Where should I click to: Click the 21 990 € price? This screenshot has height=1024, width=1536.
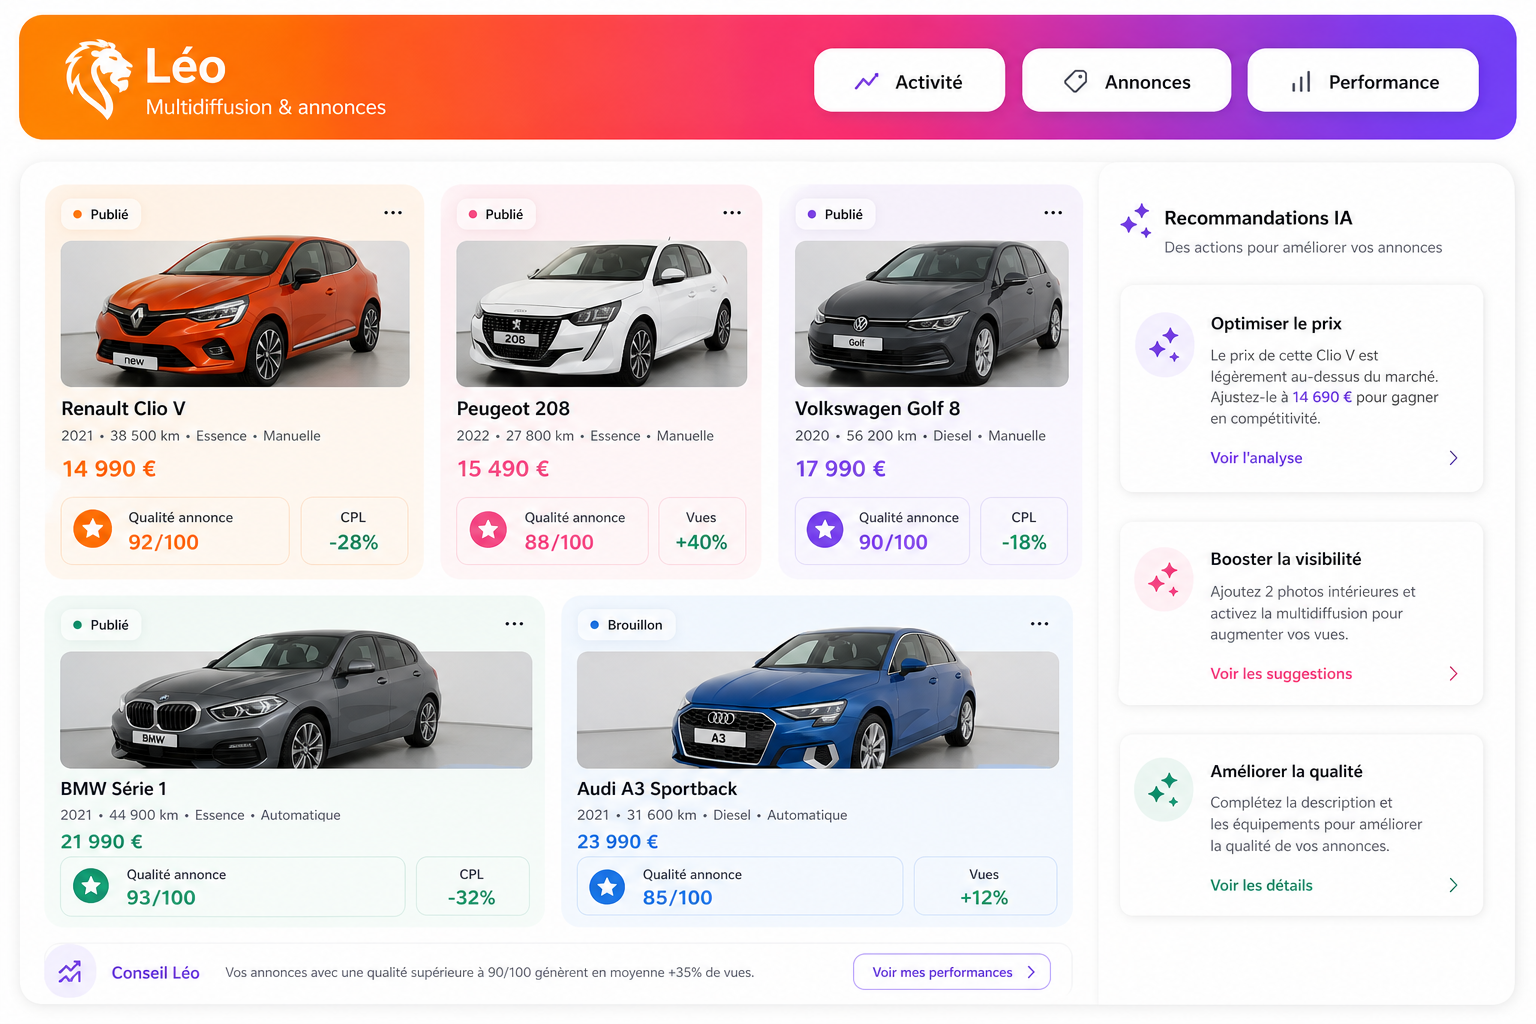point(101,841)
